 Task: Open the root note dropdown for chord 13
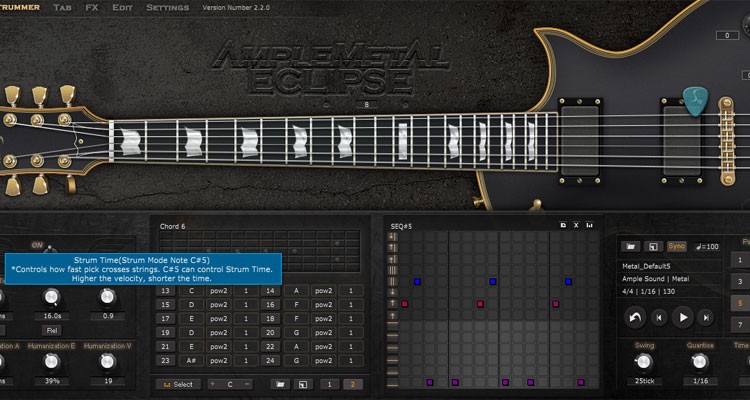point(192,290)
